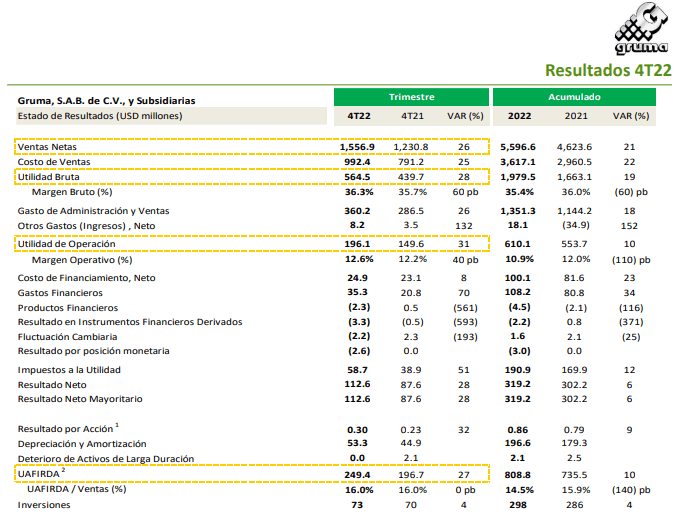The image size is (677, 517).
Task: Select the Utilidad de Operación label
Action: (x=66, y=244)
